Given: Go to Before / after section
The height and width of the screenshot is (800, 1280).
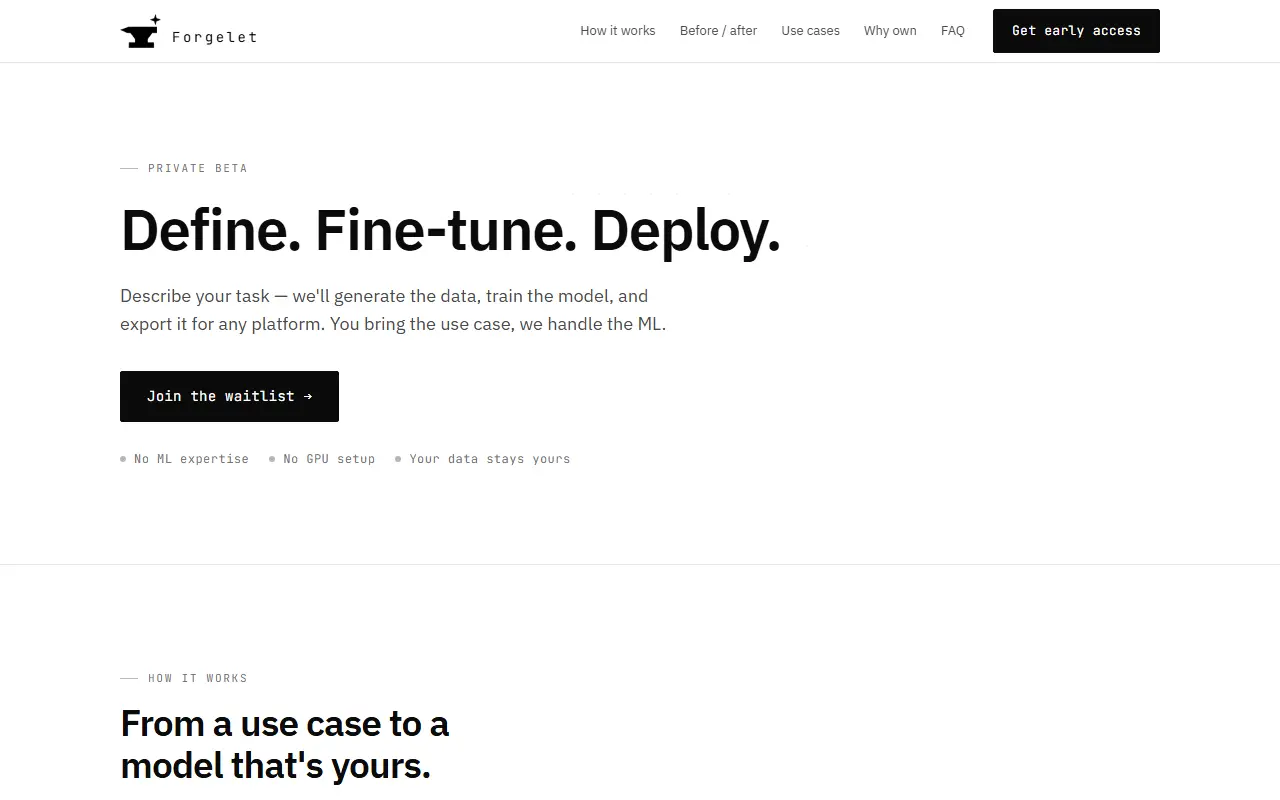Looking at the screenshot, I should click(718, 31).
